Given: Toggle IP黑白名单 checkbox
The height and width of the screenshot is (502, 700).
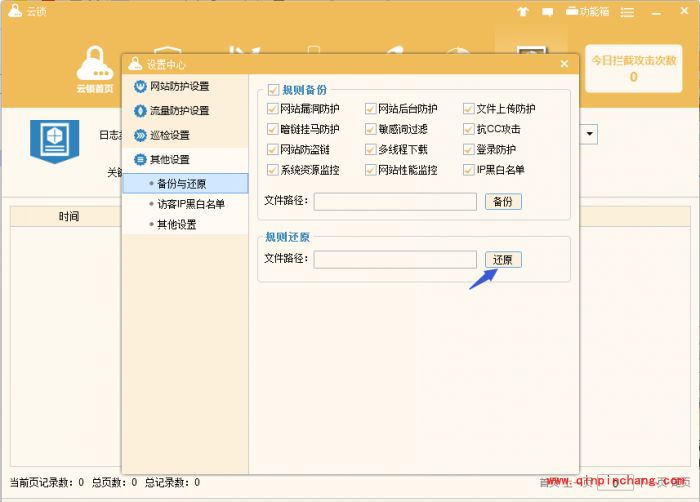Looking at the screenshot, I should (x=468, y=170).
